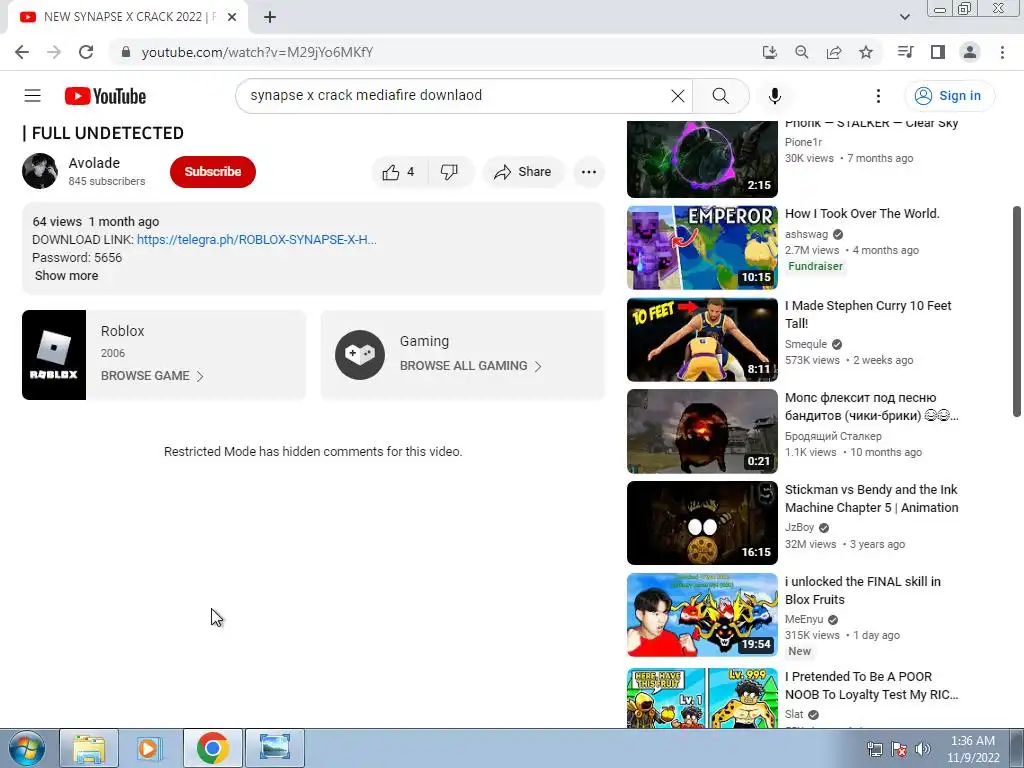The width and height of the screenshot is (1024, 768).
Task: Open Windows Explorer from the taskbar
Action: pos(89,748)
